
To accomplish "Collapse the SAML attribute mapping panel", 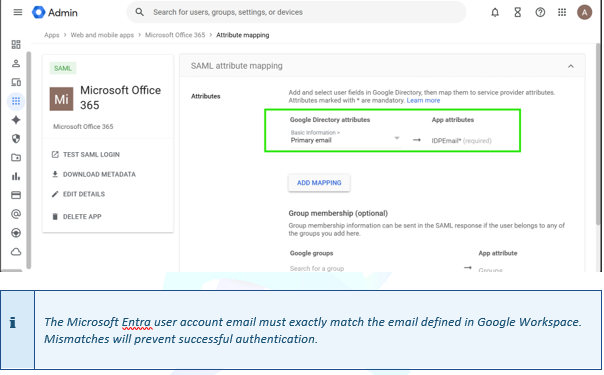I will [570, 66].
